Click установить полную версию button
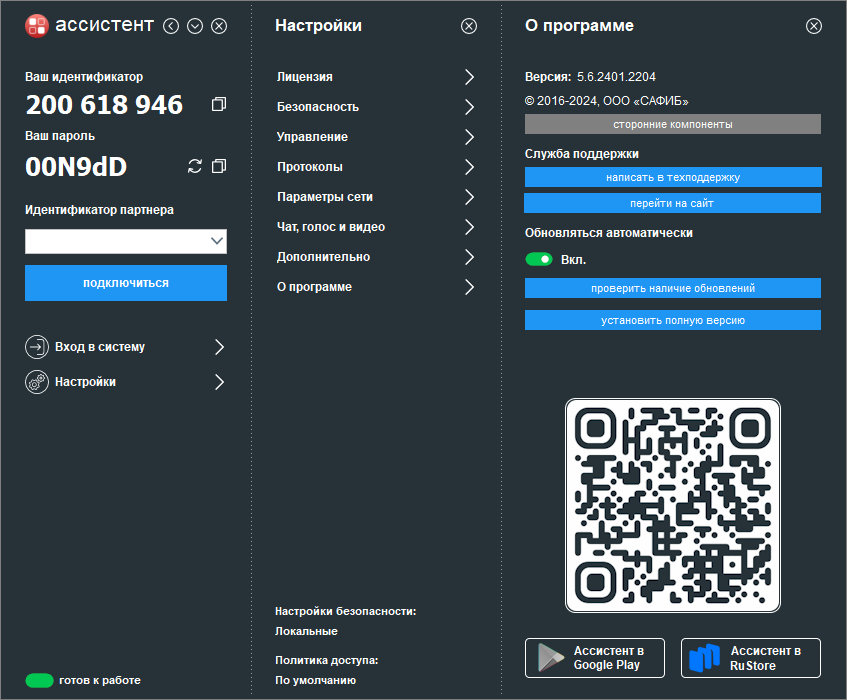This screenshot has width=847, height=700. point(673,320)
